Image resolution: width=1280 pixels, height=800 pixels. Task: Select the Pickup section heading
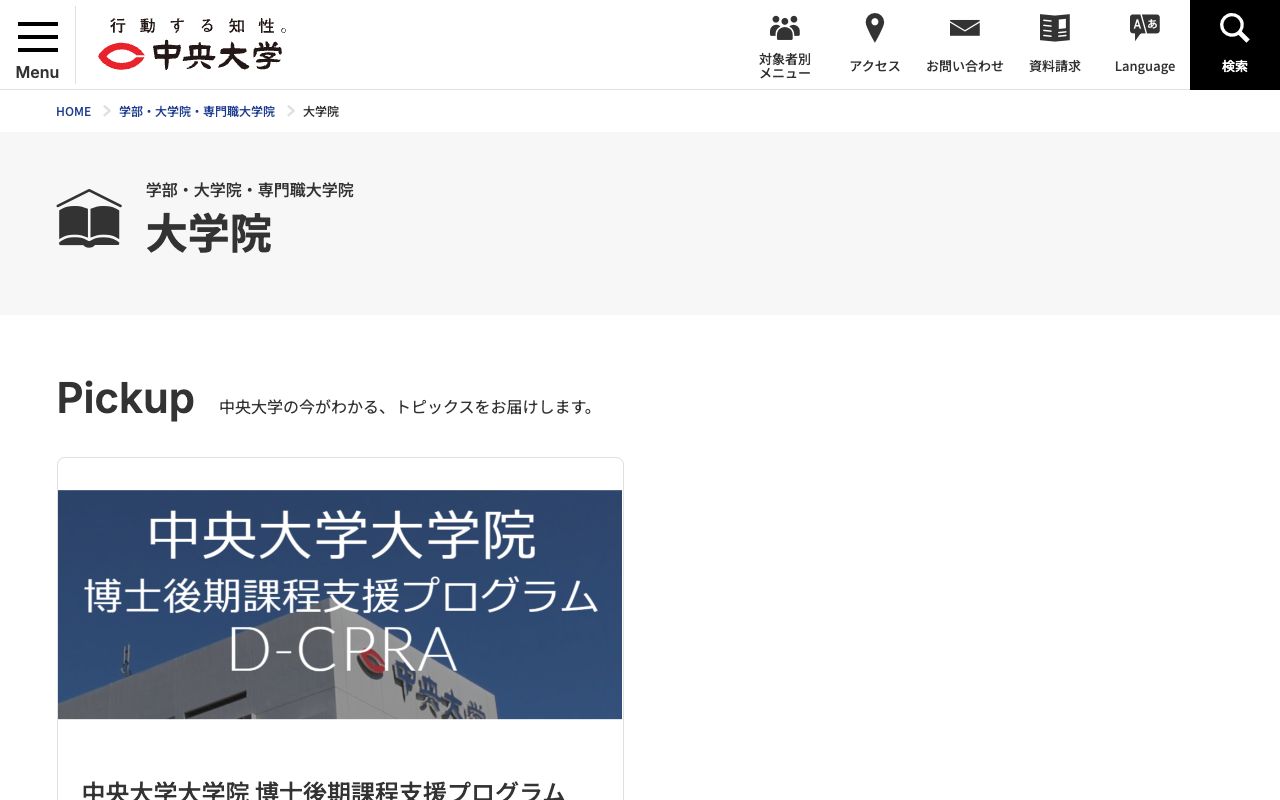126,398
